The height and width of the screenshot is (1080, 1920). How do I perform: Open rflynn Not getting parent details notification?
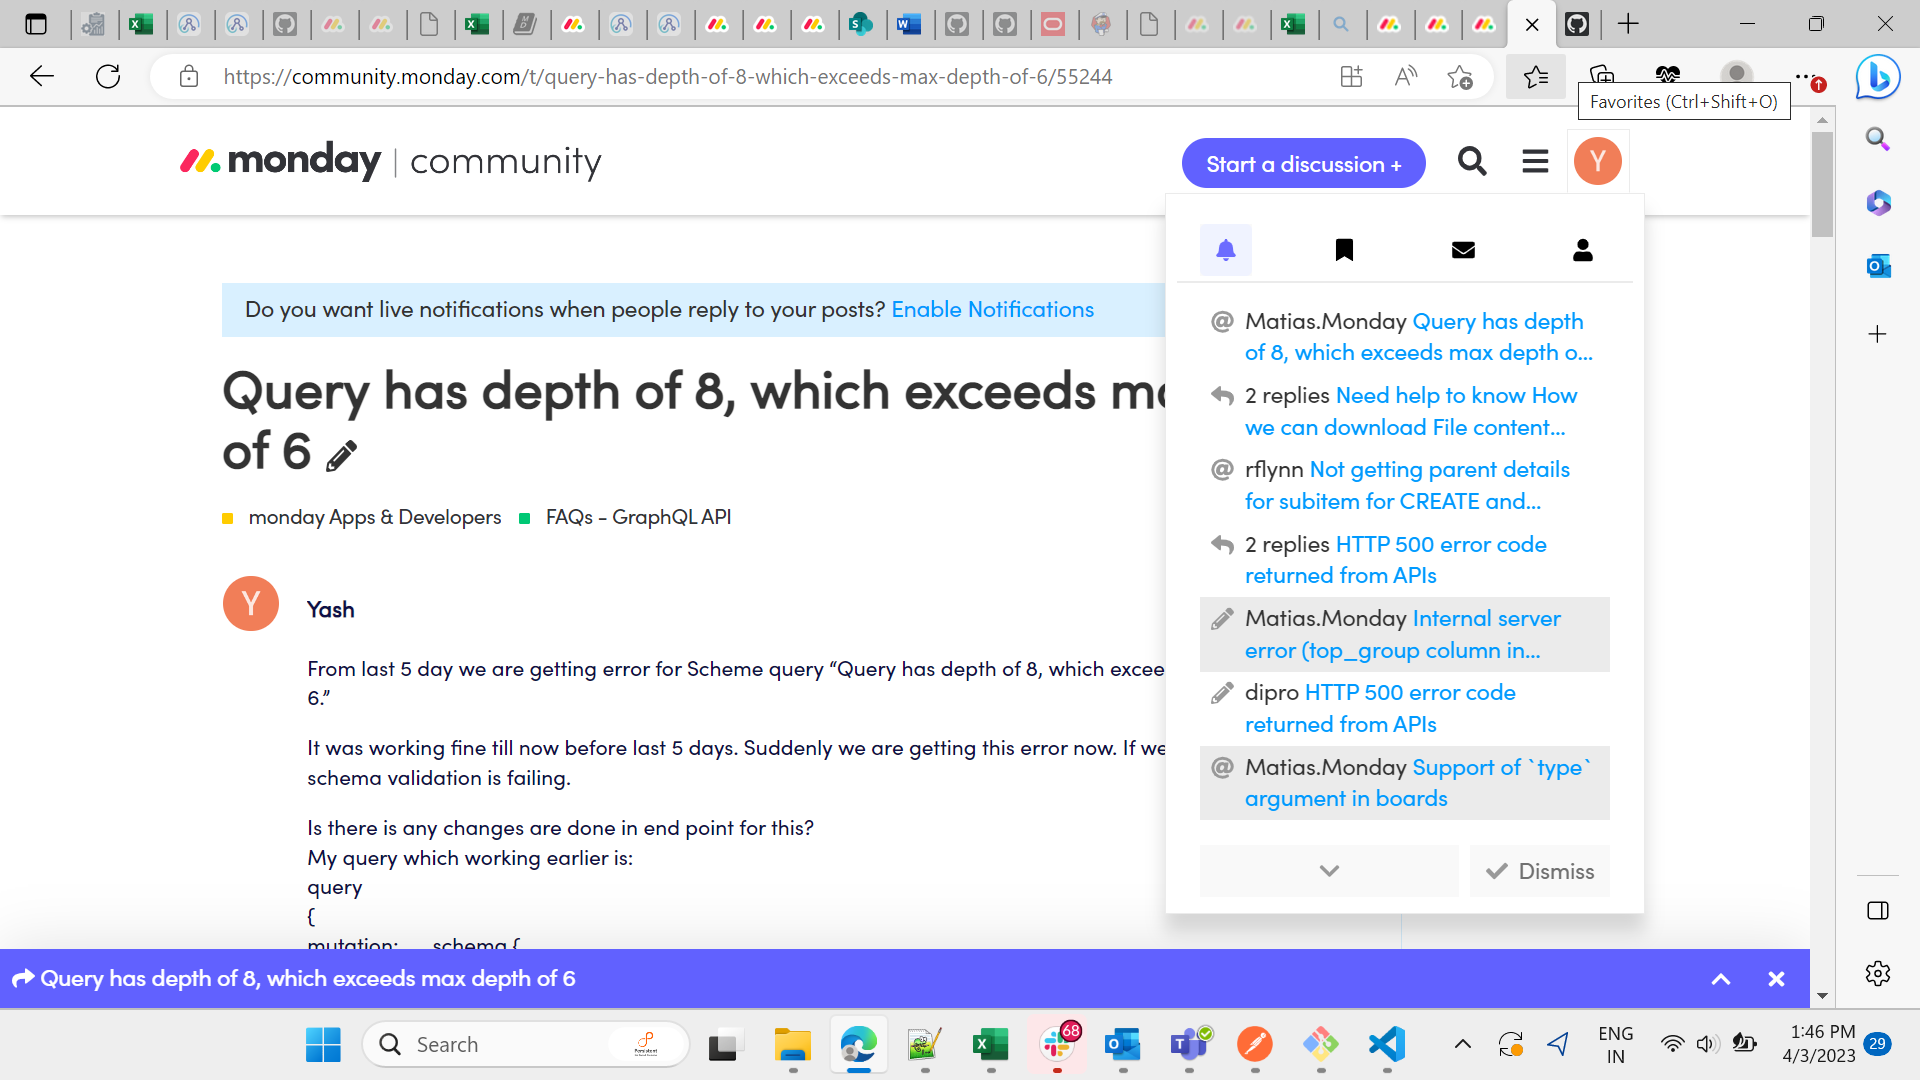point(1404,485)
